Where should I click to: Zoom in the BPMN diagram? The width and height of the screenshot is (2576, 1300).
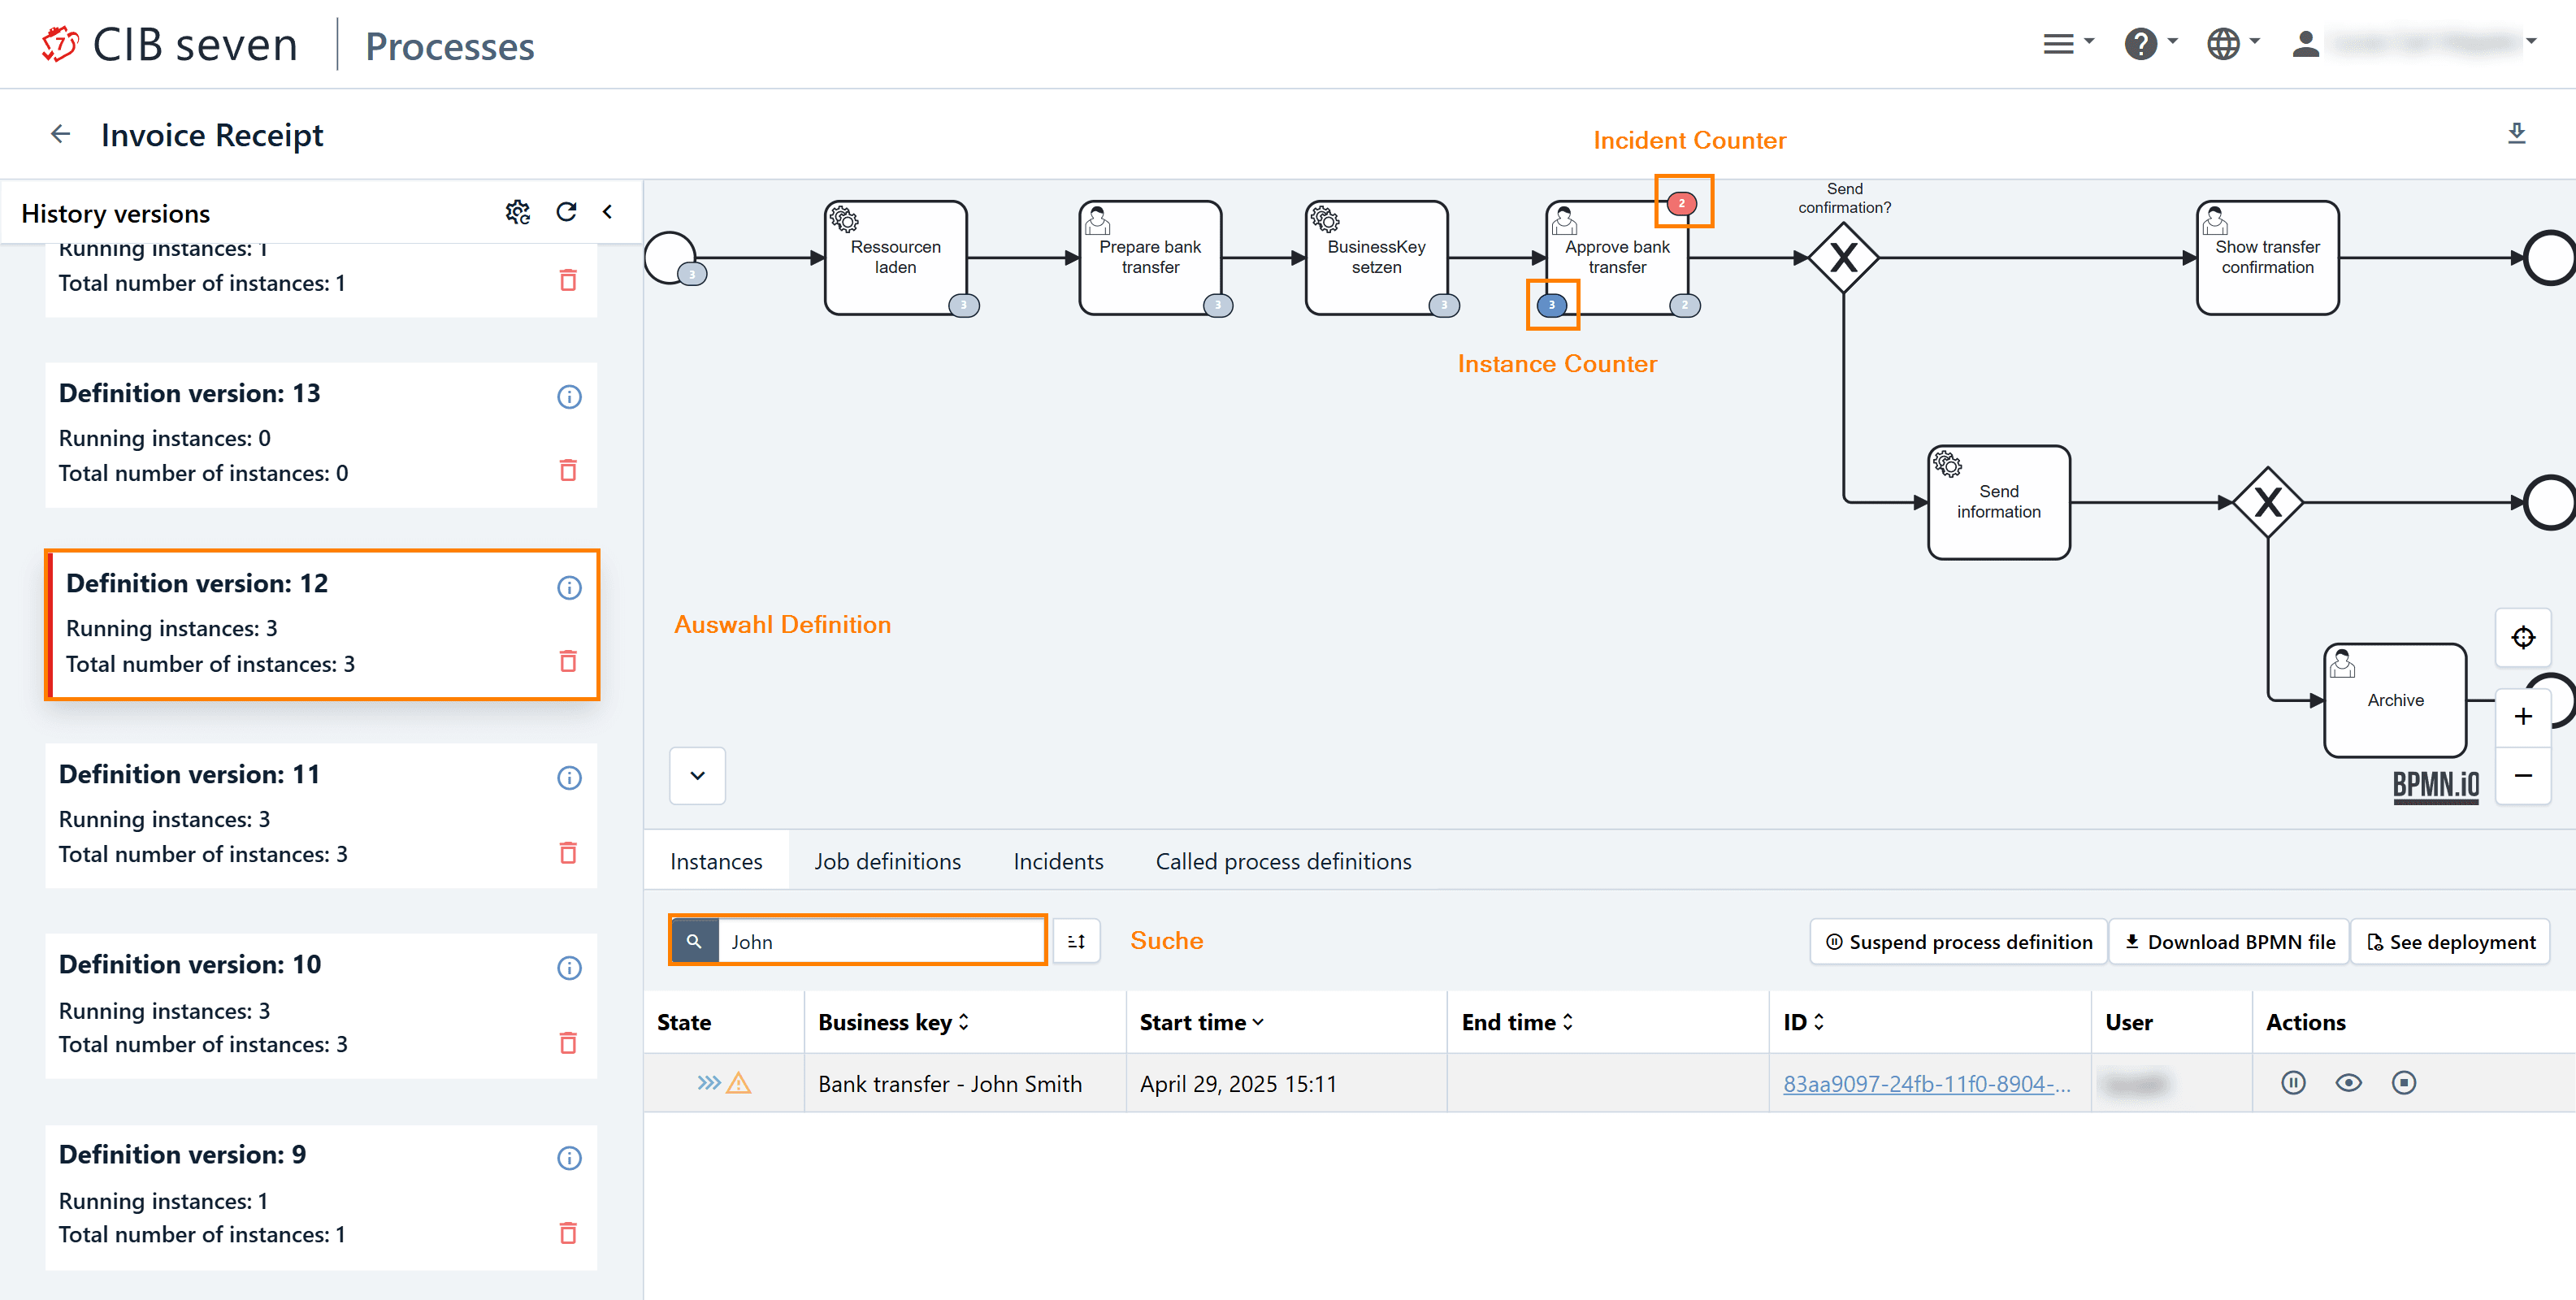pos(2523,717)
